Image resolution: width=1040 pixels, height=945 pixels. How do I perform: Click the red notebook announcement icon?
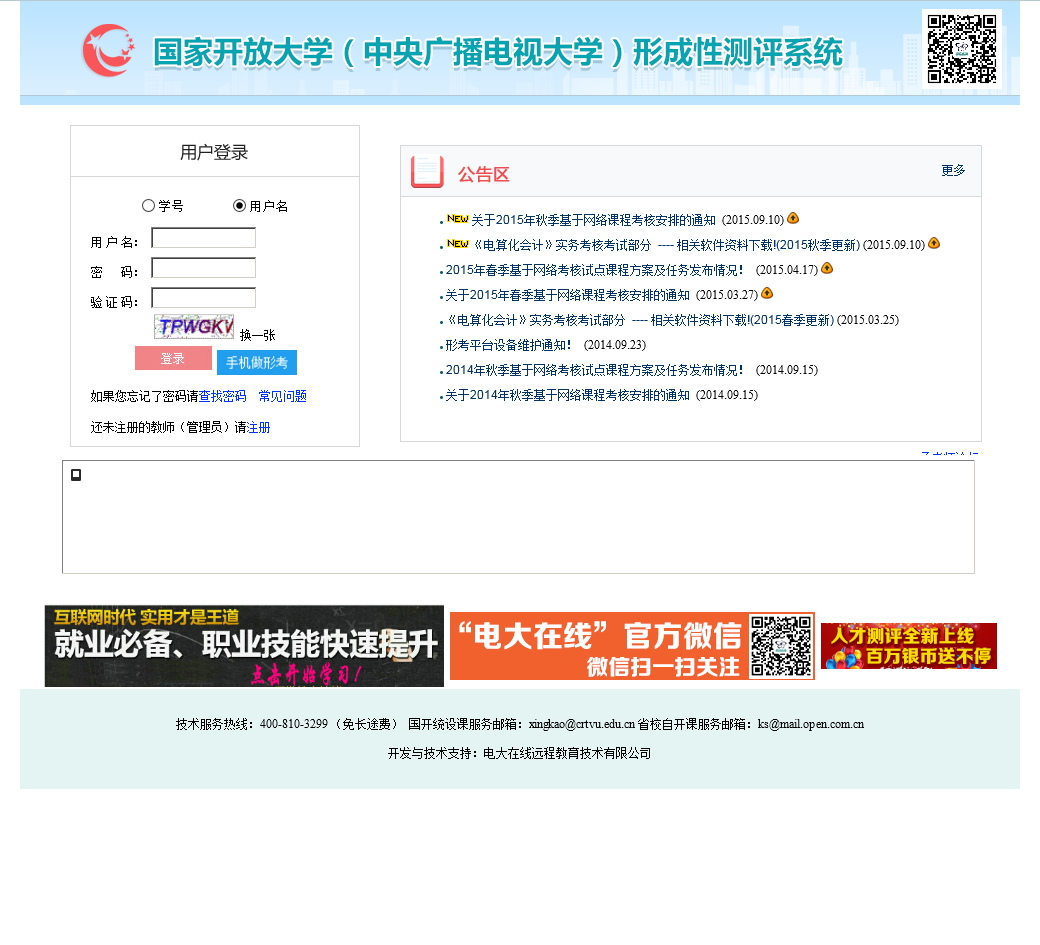(427, 172)
